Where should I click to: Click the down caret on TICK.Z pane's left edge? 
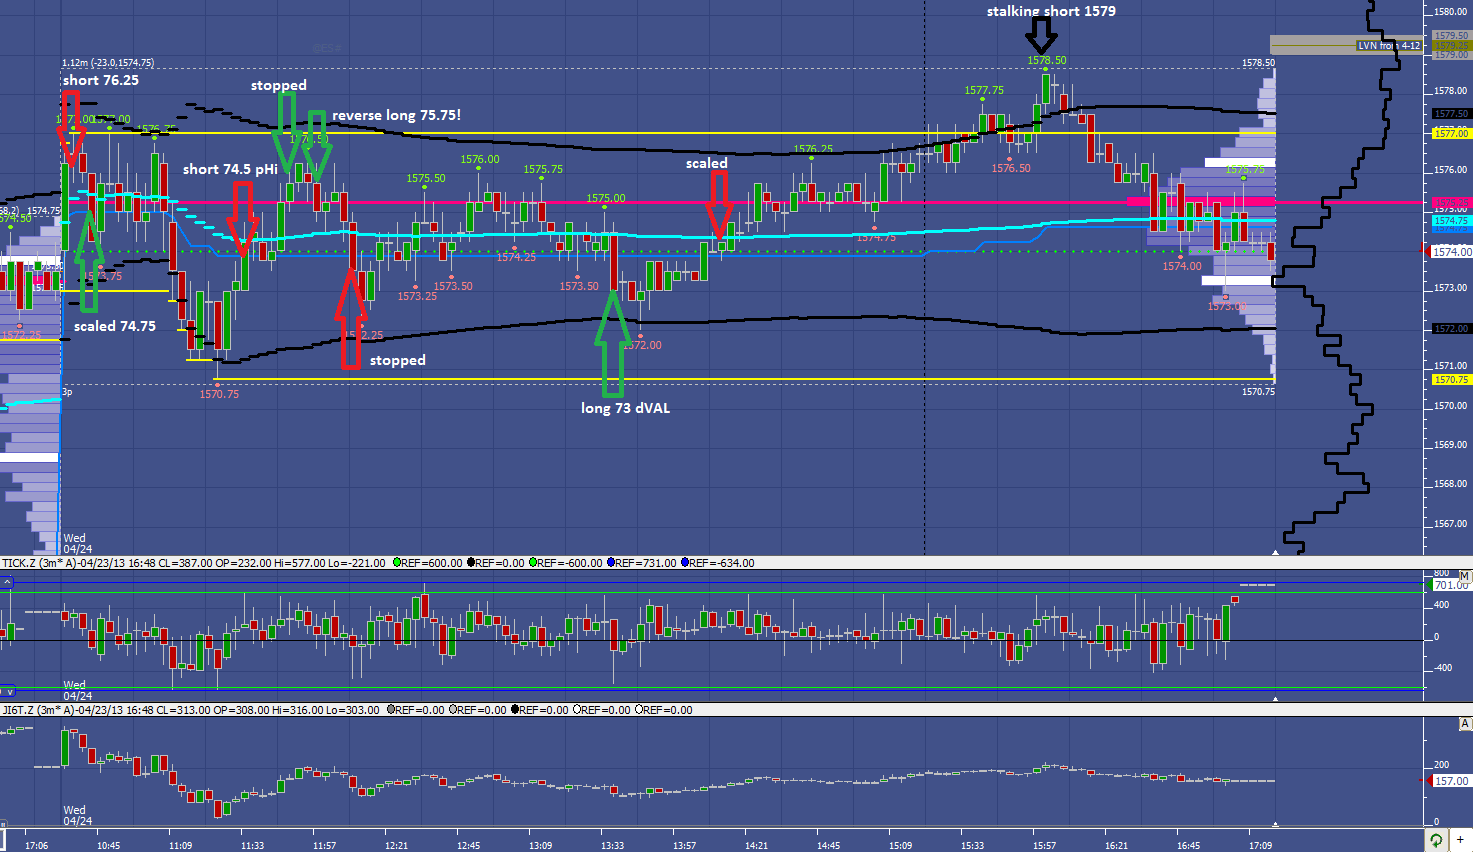pos(7,690)
